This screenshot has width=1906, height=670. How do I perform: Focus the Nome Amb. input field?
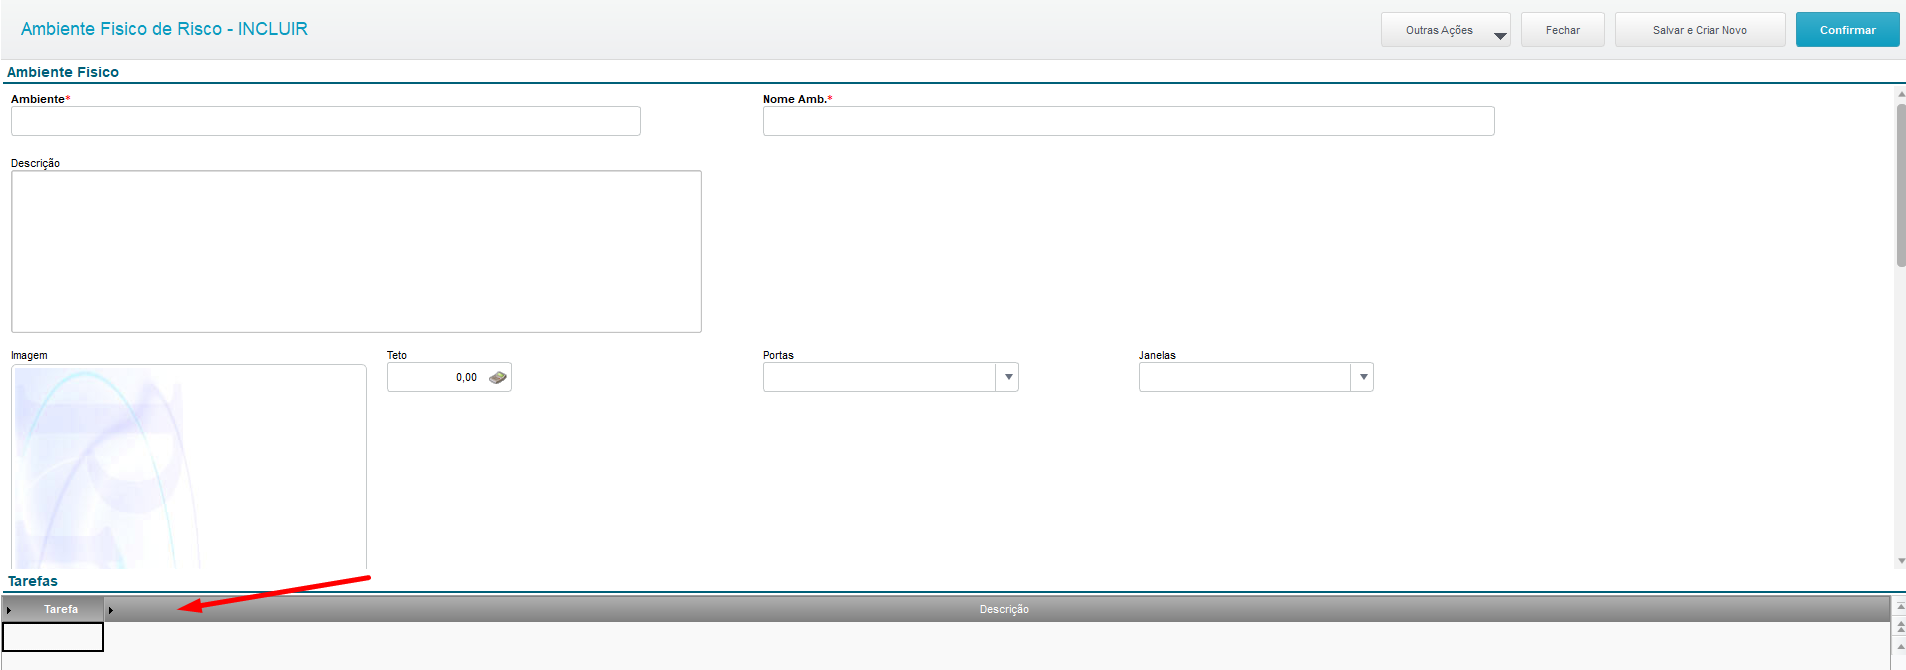click(x=1128, y=121)
